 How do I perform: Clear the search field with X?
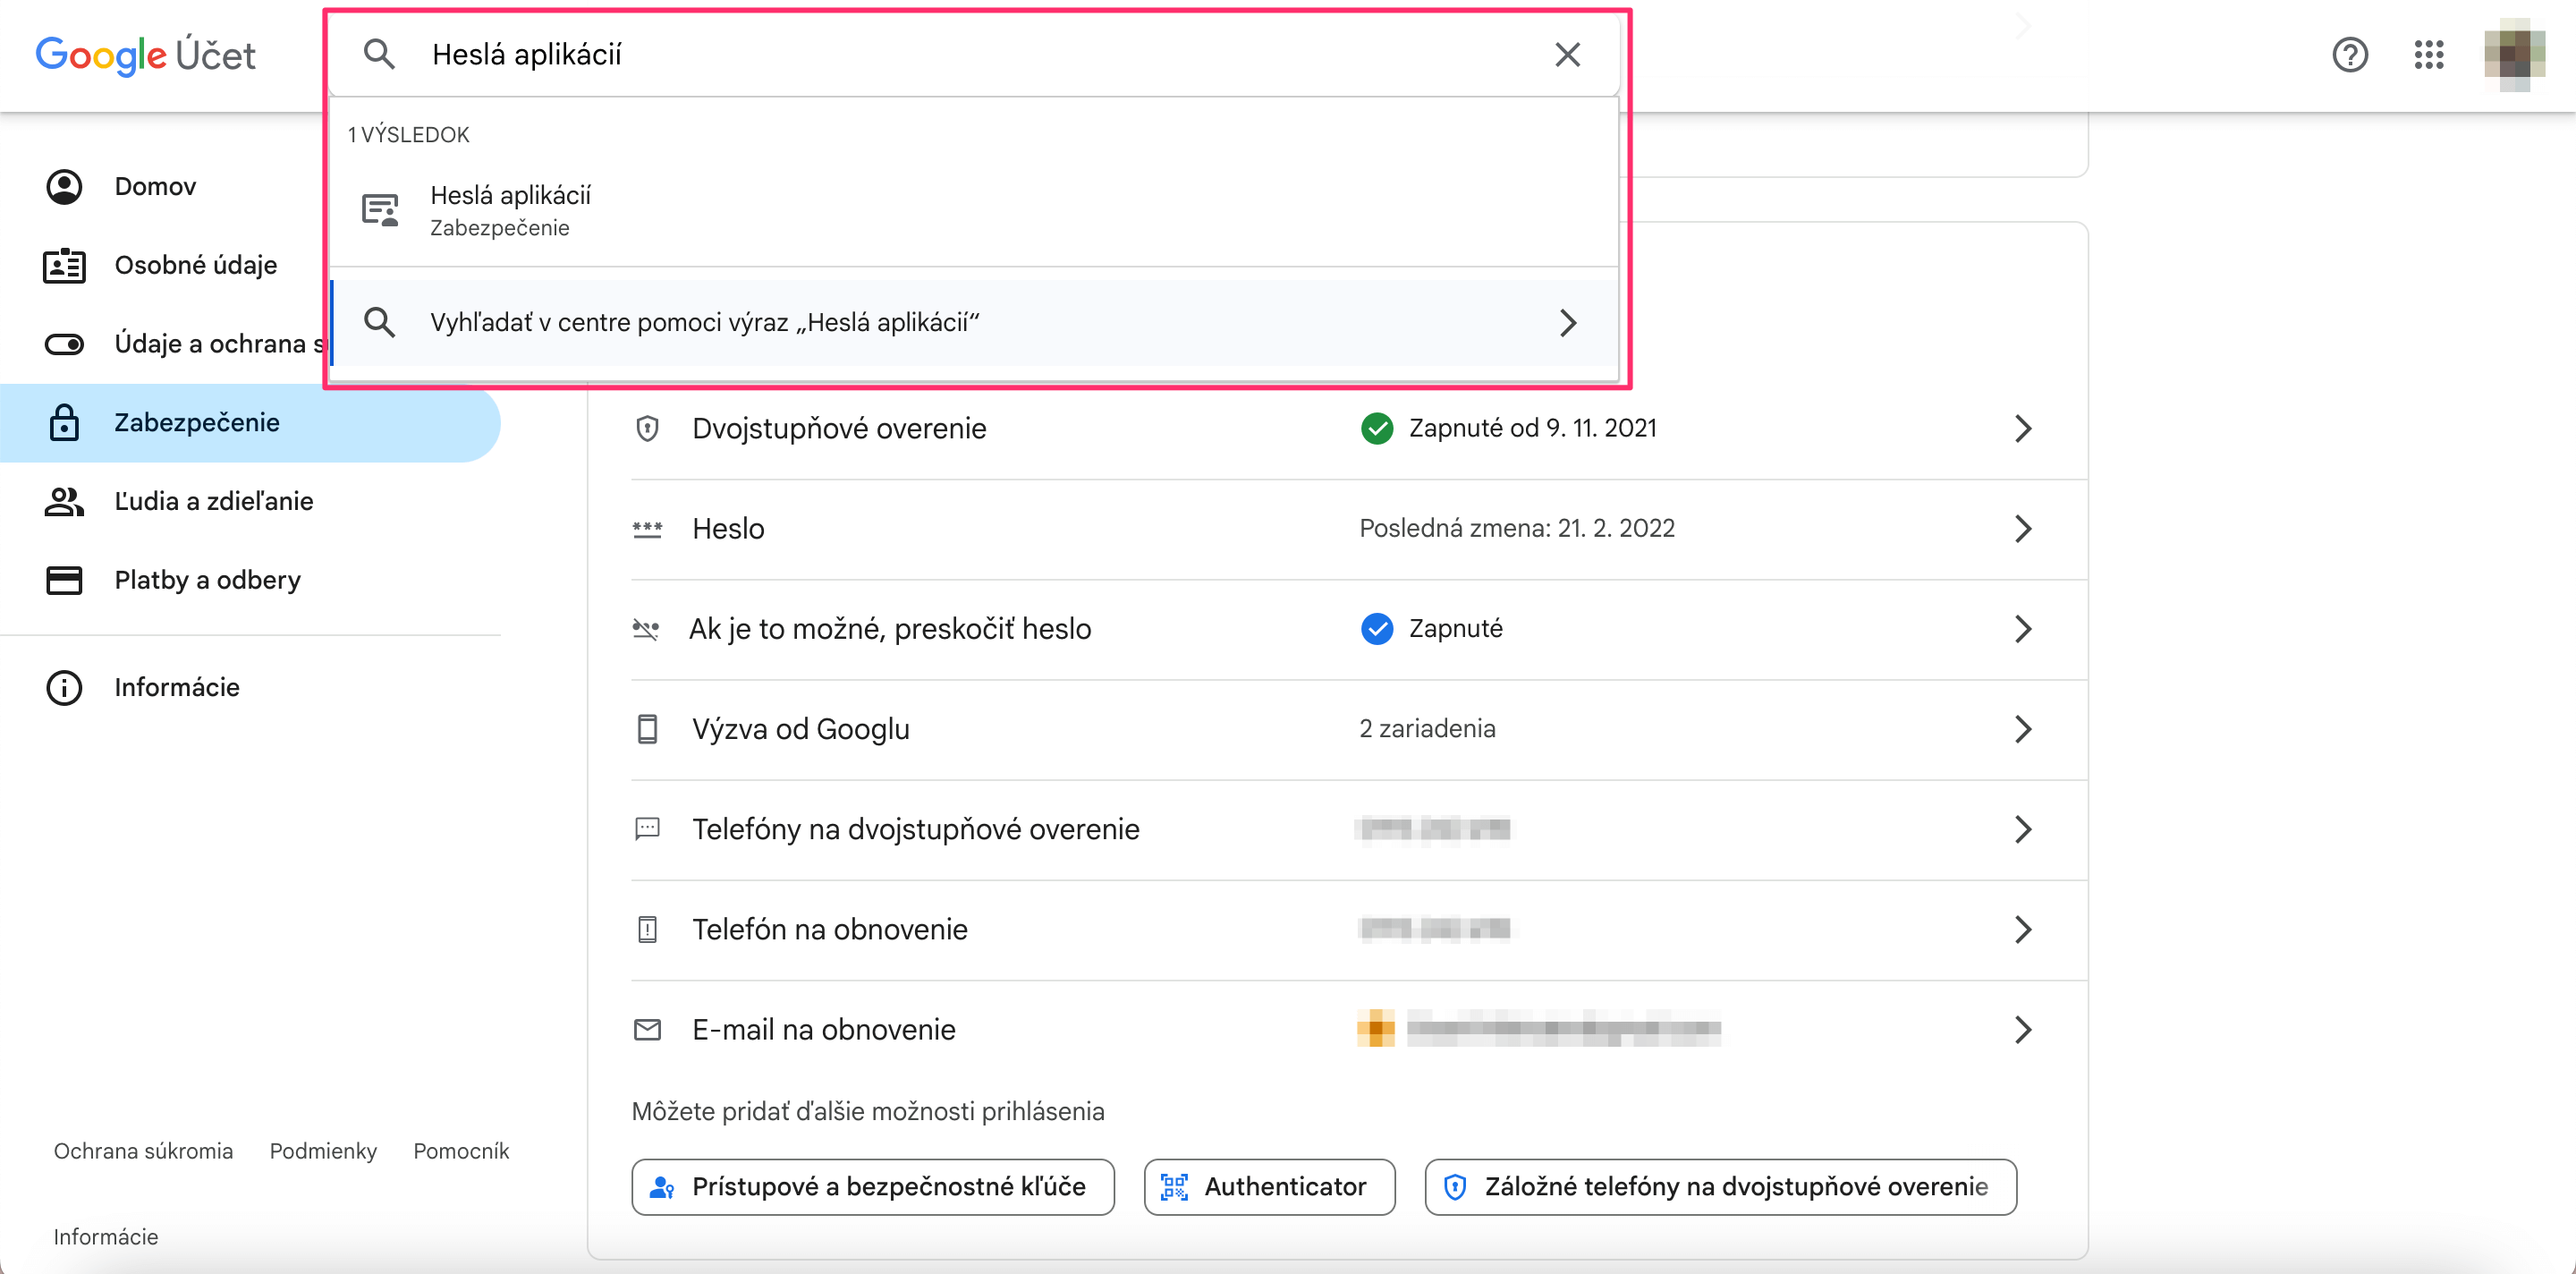coord(1567,54)
